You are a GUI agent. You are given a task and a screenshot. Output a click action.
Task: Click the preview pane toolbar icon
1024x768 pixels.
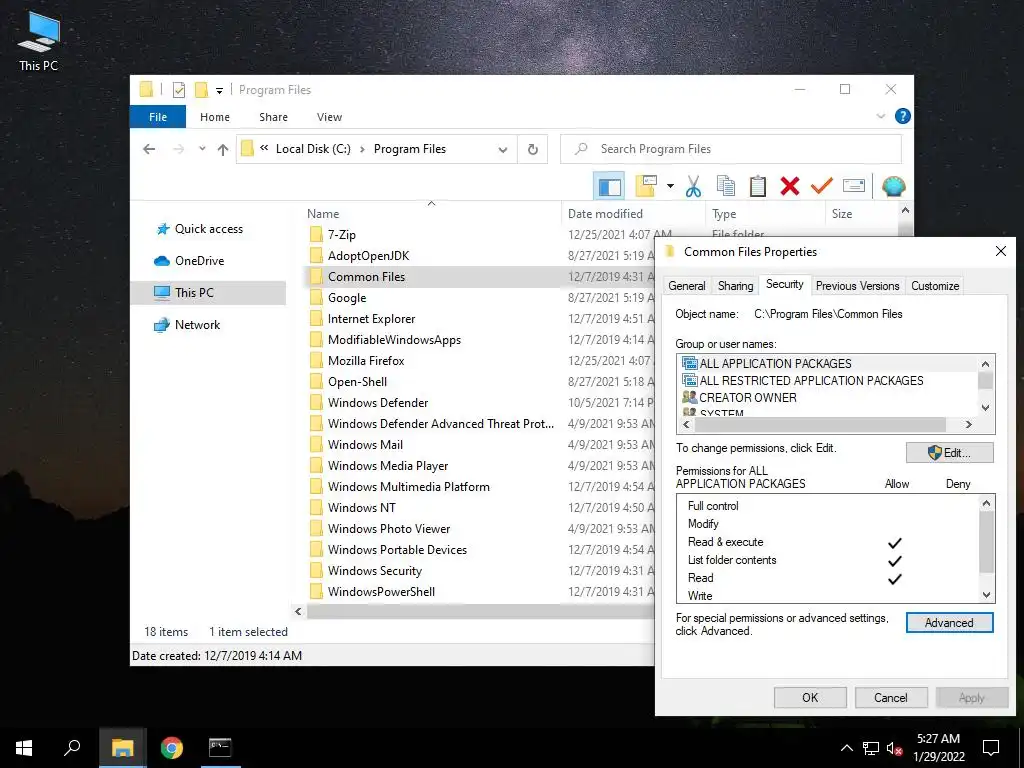(609, 187)
